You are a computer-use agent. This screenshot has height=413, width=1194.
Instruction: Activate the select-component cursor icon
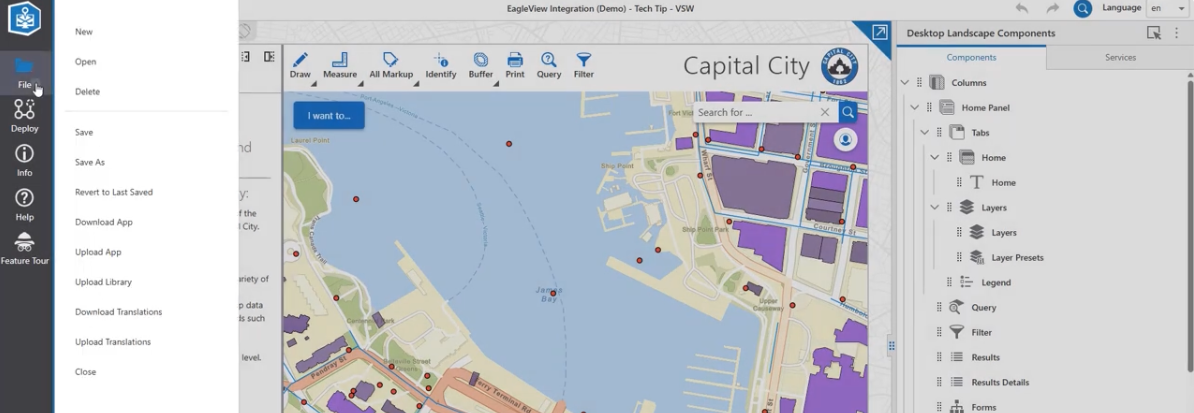point(1154,33)
